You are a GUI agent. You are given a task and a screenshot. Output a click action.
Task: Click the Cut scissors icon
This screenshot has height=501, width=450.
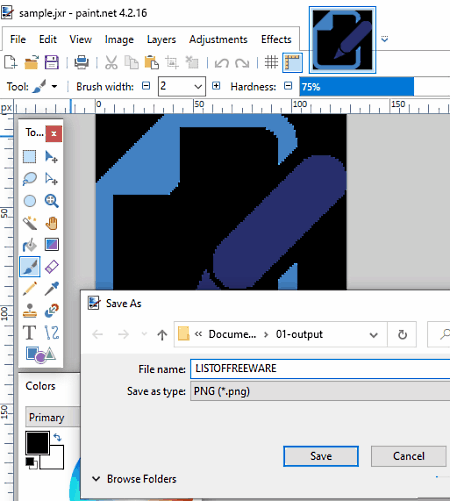tap(111, 62)
